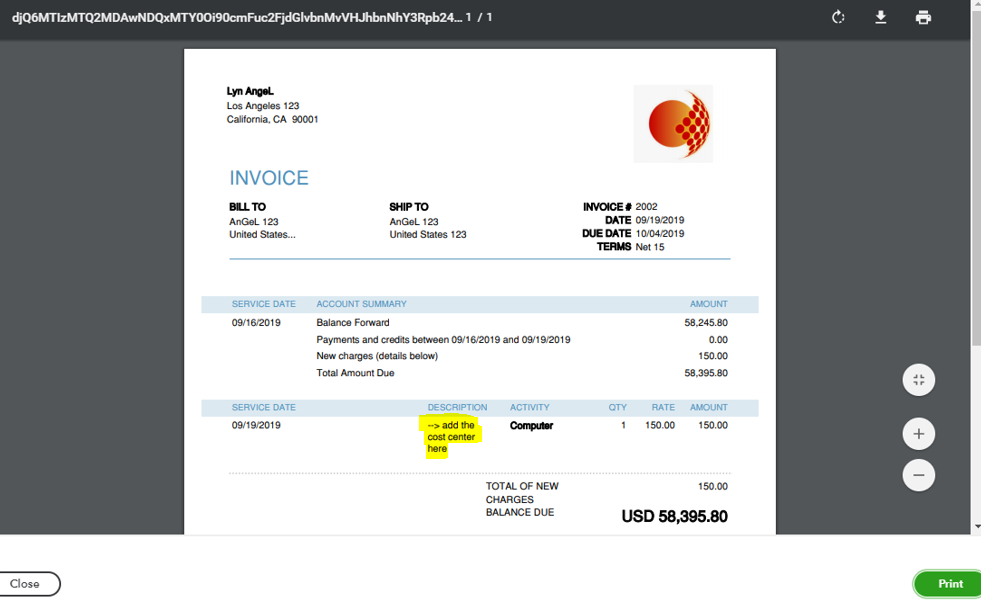Close the print preview
981x611 pixels.
(x=26, y=583)
